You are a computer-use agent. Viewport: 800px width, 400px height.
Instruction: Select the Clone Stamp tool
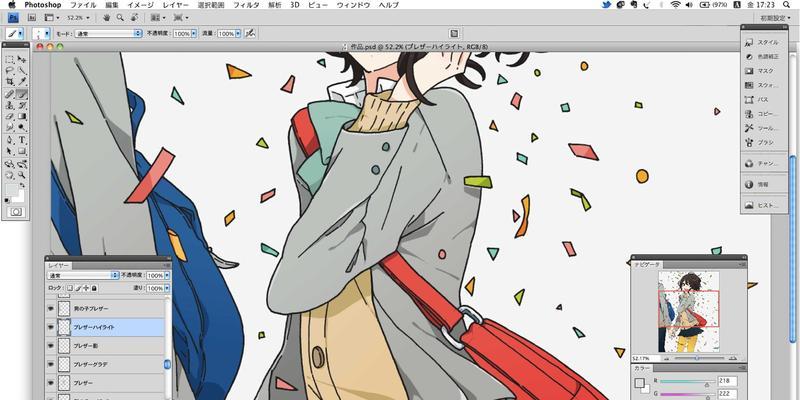tap(9, 105)
